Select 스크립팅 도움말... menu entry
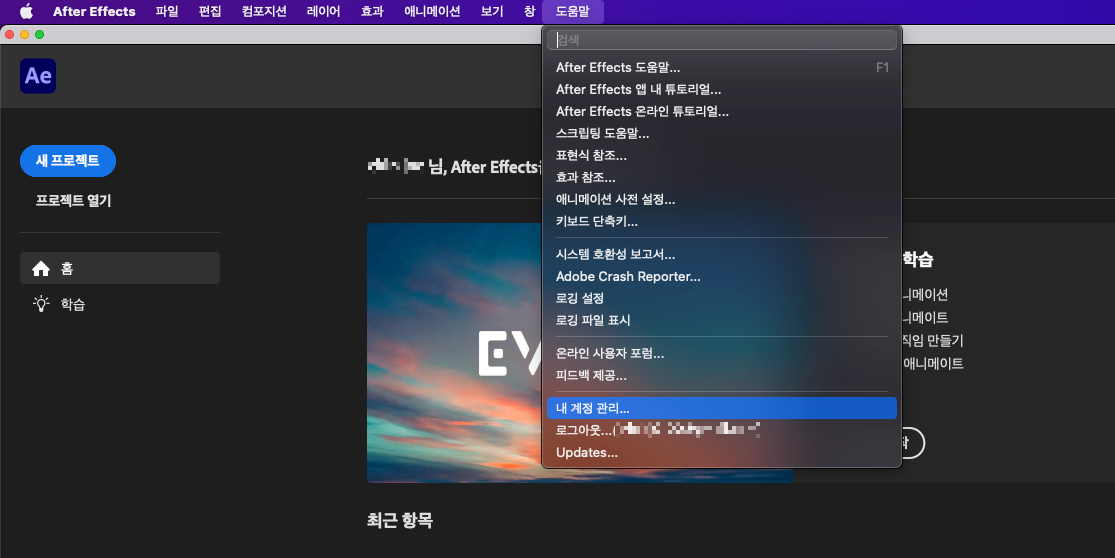 click(722, 134)
